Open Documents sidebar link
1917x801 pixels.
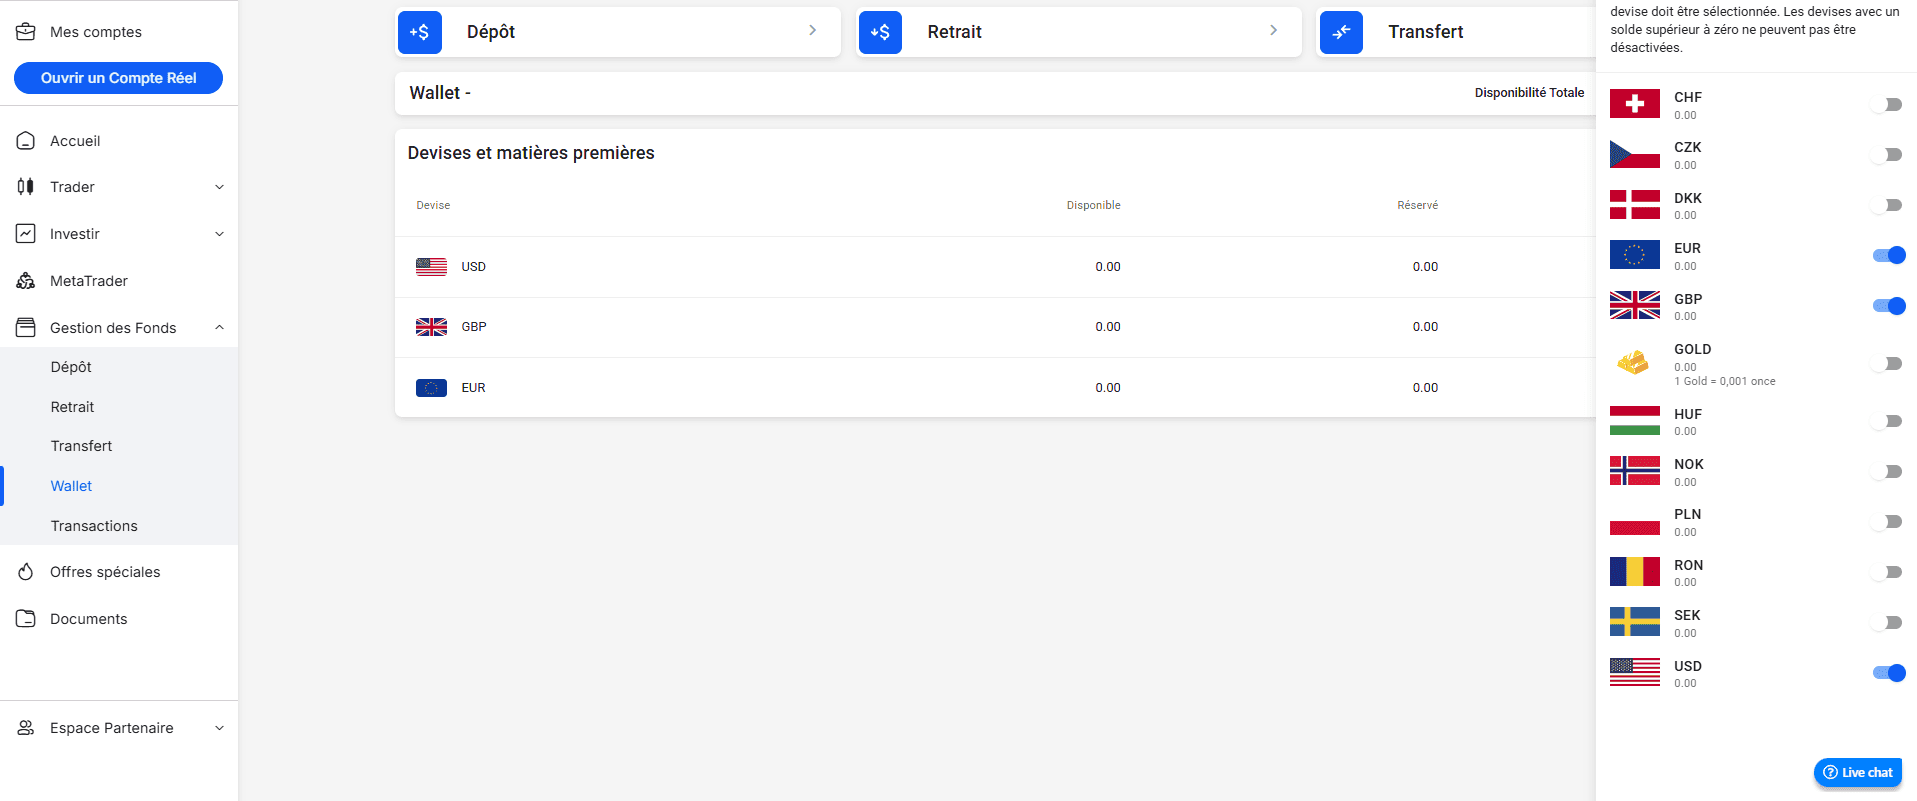pos(89,619)
